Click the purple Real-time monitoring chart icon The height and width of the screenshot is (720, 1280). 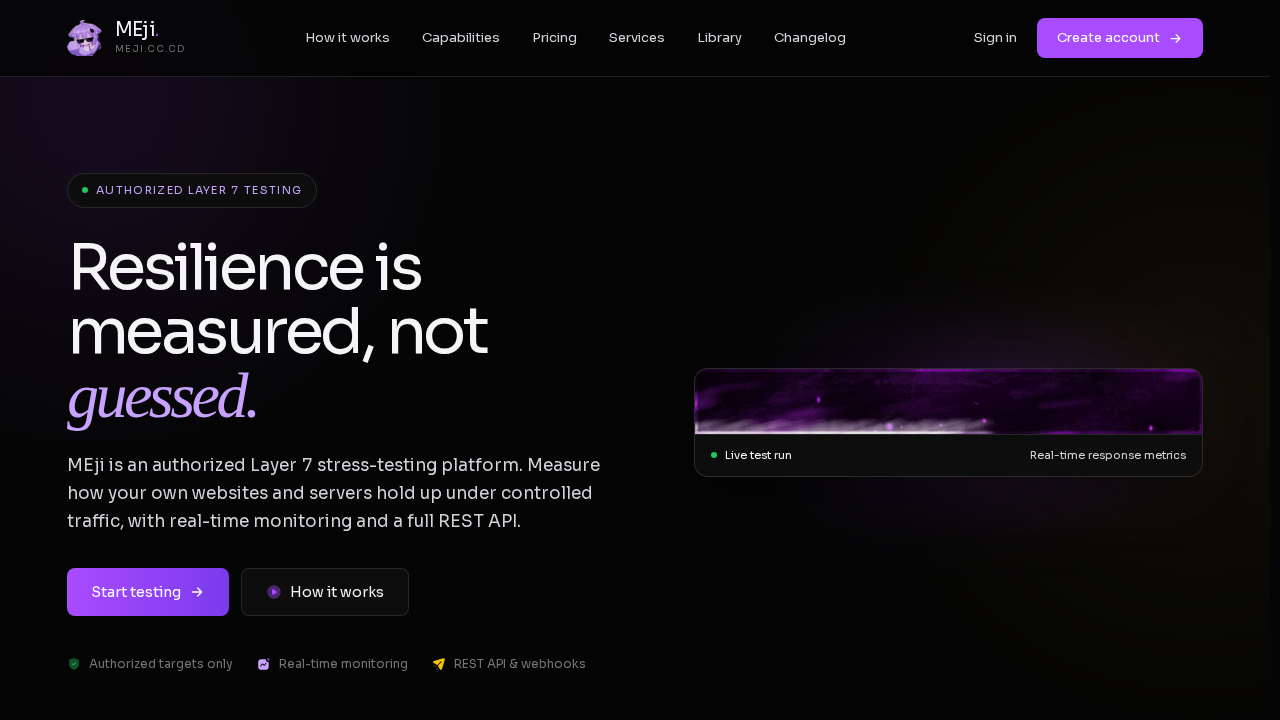click(x=264, y=664)
